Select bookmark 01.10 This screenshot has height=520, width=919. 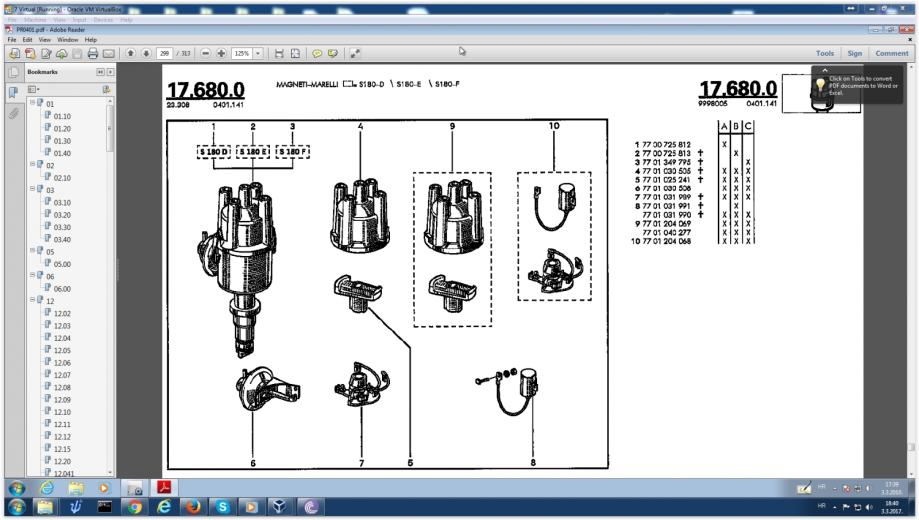62,116
